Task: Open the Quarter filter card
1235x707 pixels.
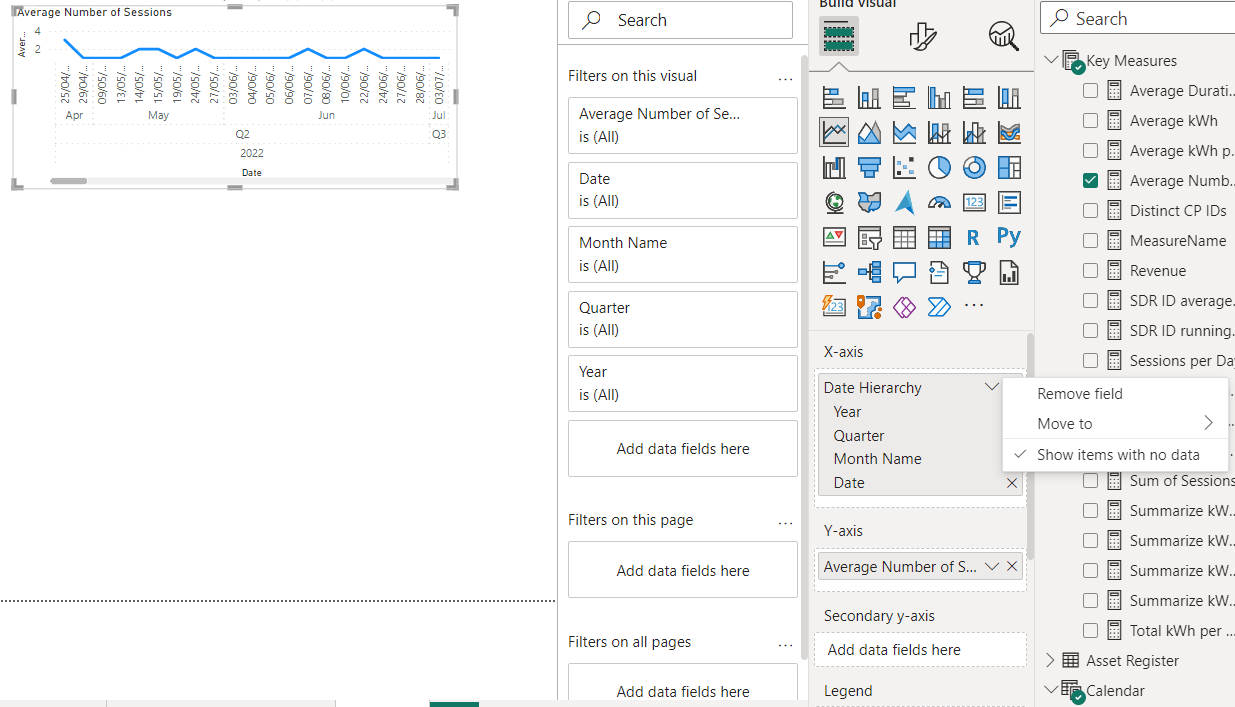Action: pos(683,319)
